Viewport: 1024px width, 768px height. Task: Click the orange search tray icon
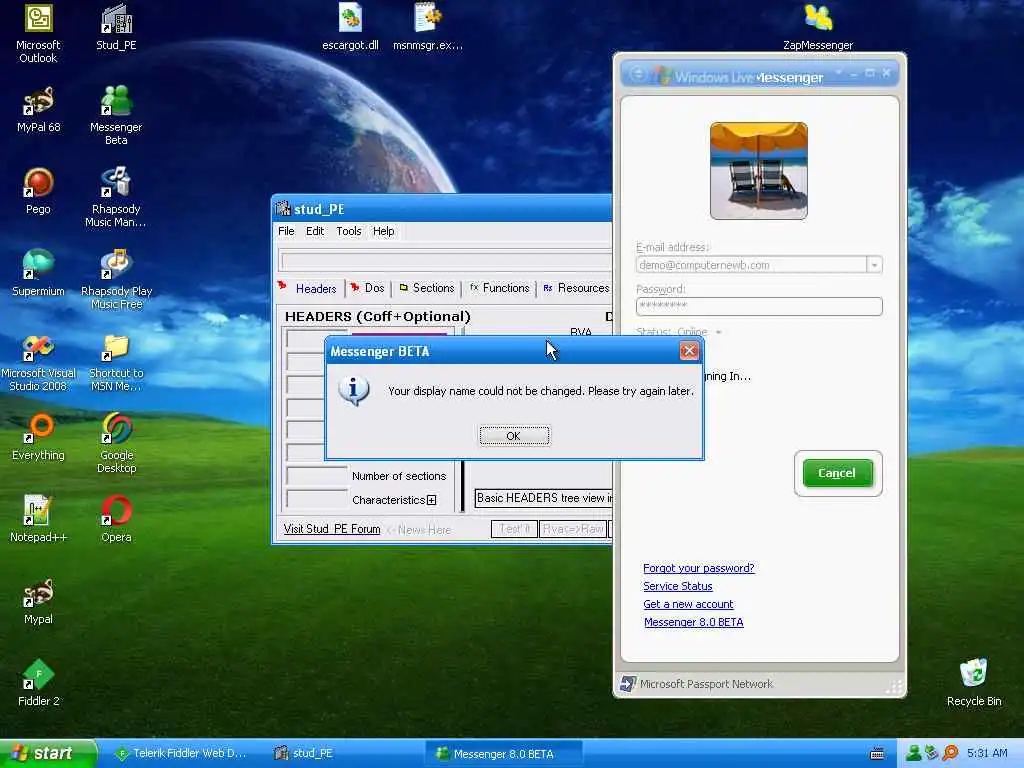coord(950,753)
